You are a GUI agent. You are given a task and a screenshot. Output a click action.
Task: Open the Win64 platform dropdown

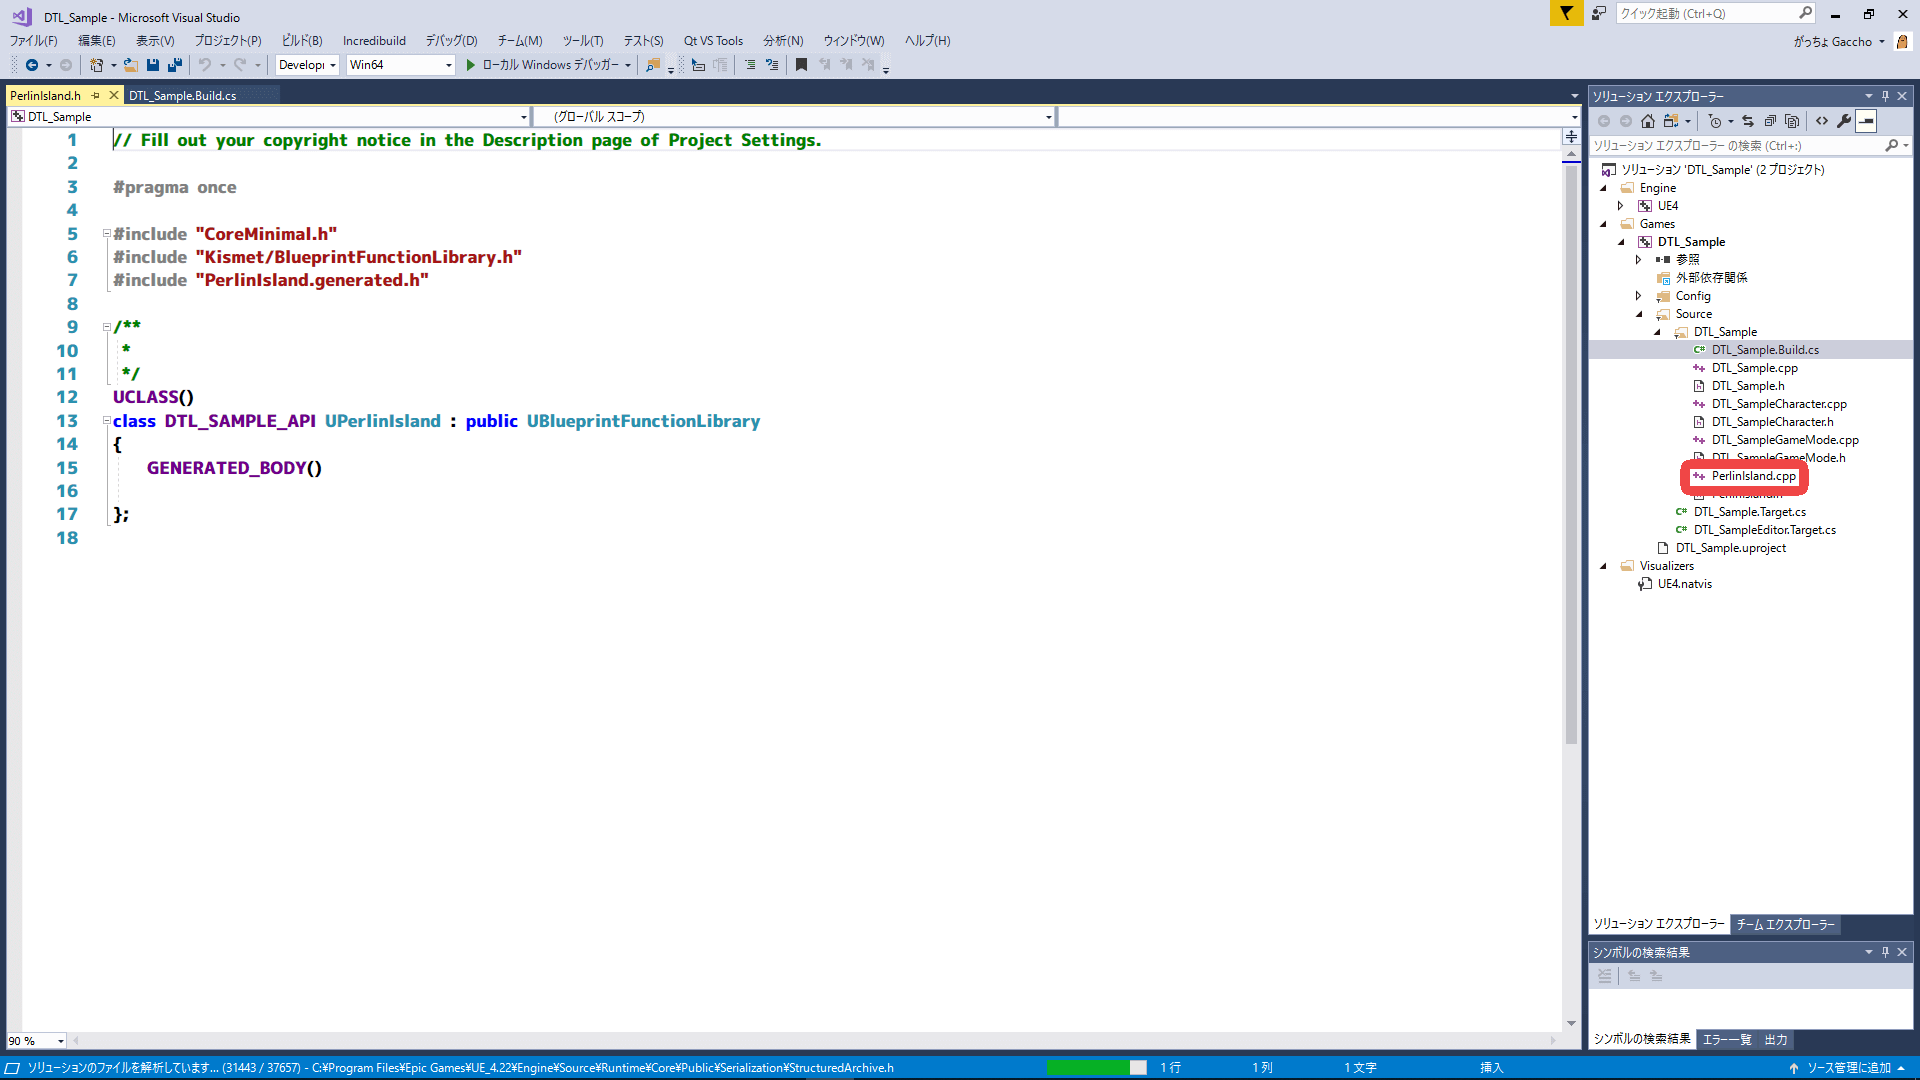[448, 65]
